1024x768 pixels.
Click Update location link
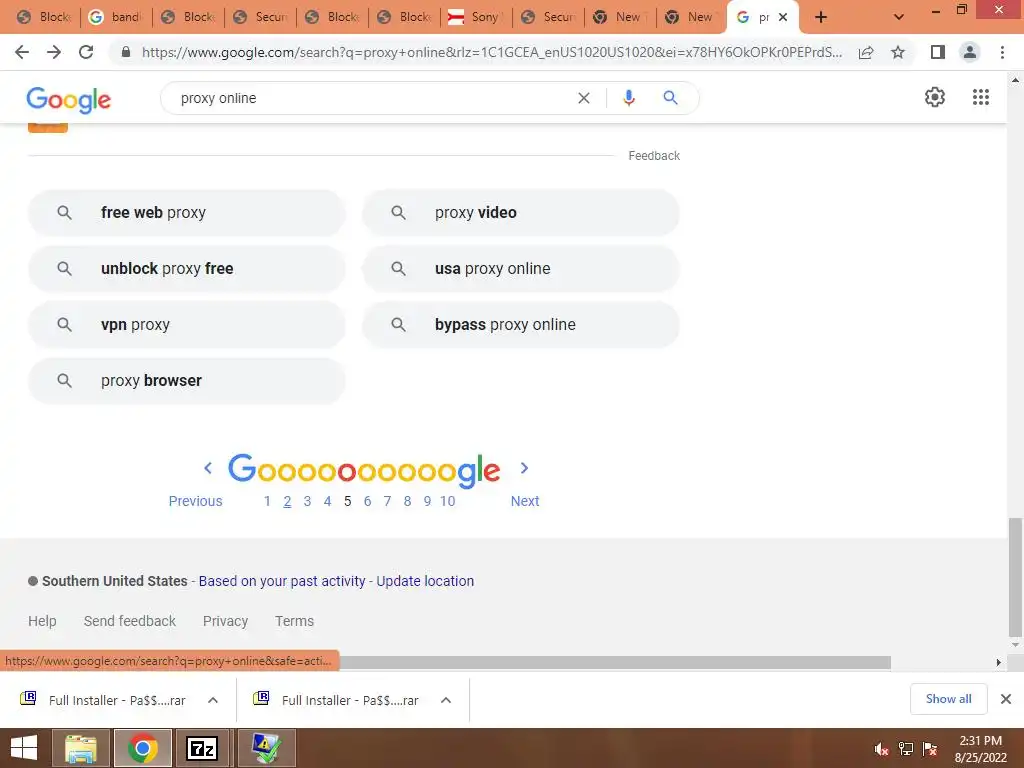pyautogui.click(x=425, y=581)
